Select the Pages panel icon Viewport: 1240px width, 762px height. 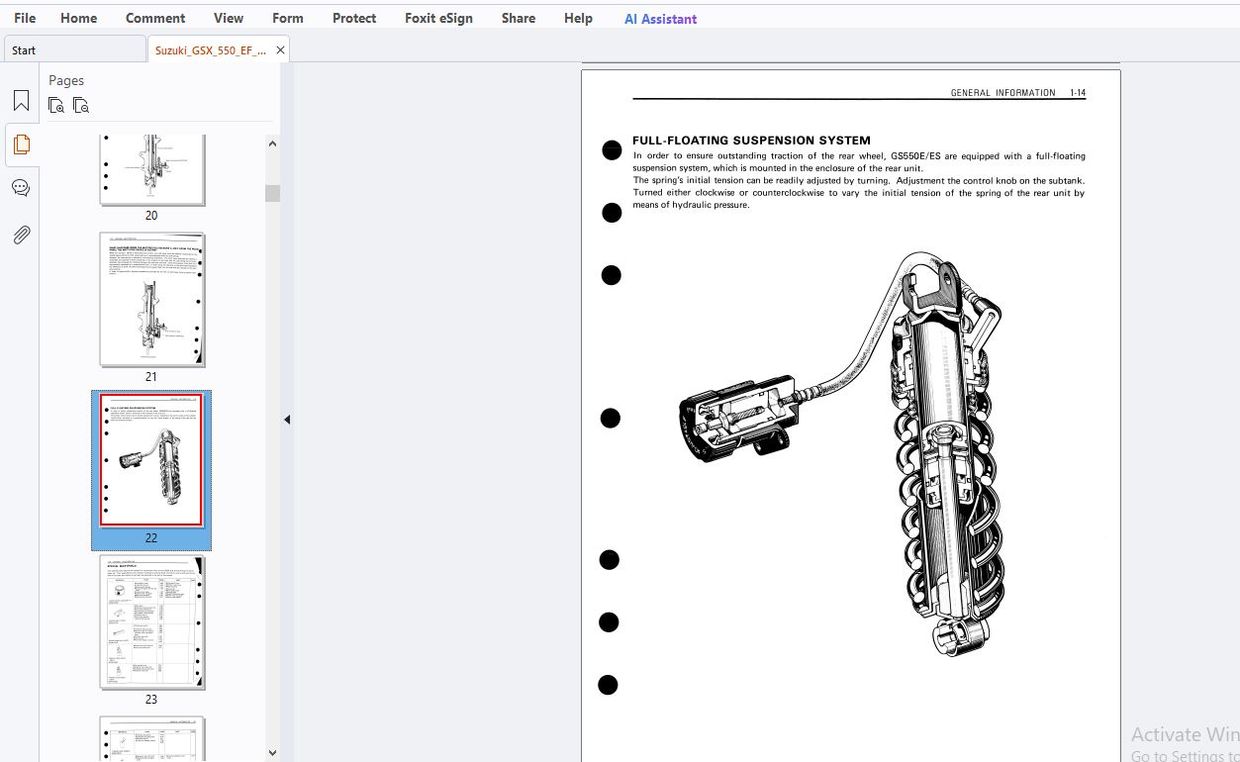click(21, 144)
